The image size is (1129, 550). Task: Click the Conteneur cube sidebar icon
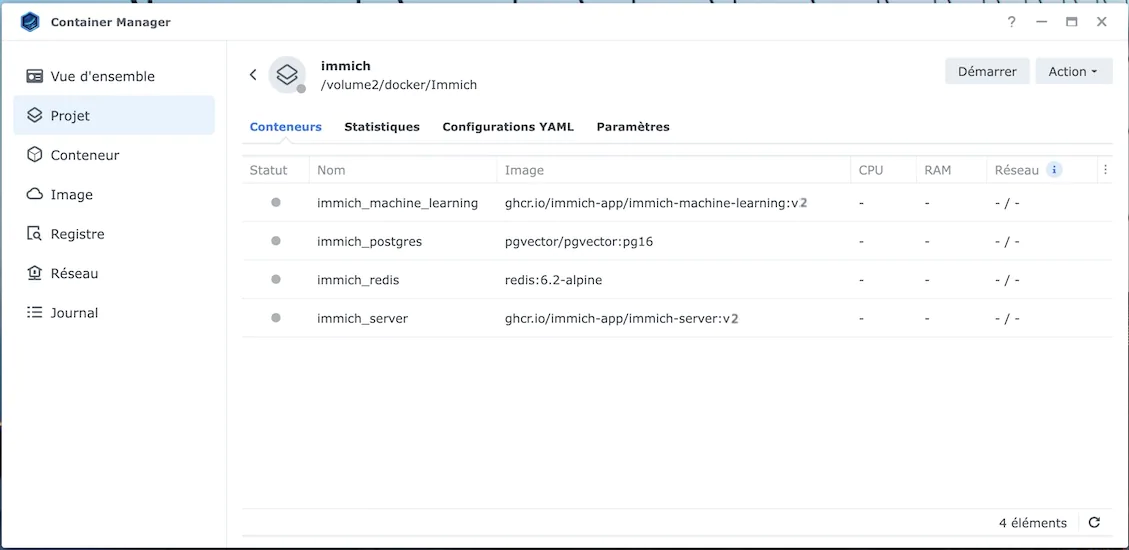click(x=34, y=155)
